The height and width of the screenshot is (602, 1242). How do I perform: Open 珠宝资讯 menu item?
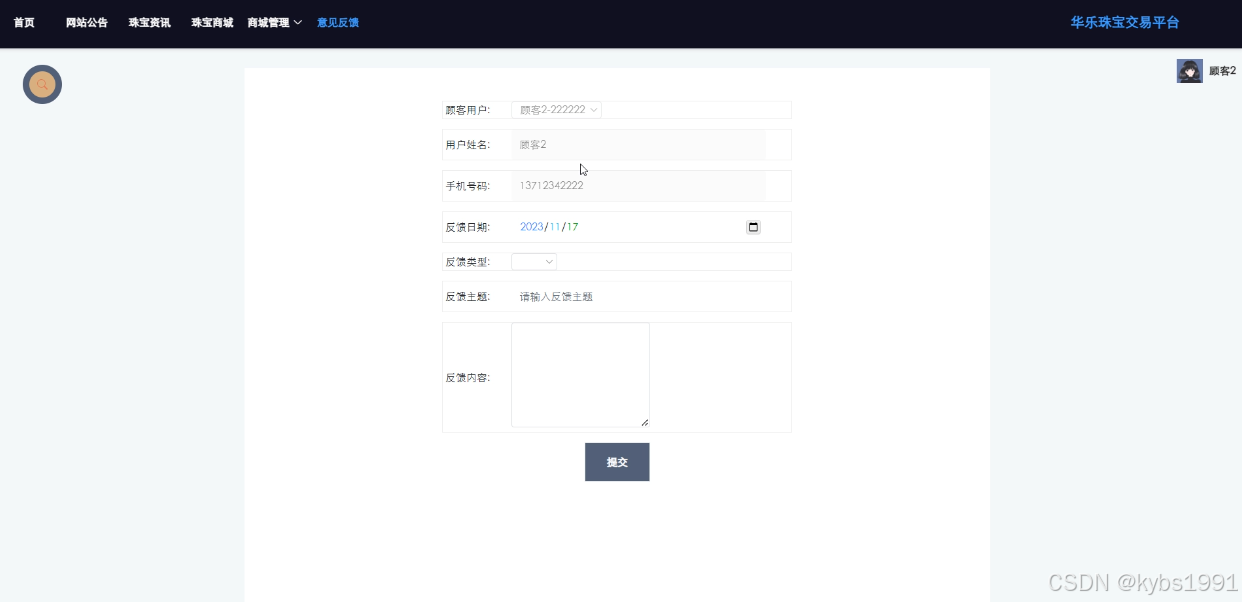coord(150,23)
